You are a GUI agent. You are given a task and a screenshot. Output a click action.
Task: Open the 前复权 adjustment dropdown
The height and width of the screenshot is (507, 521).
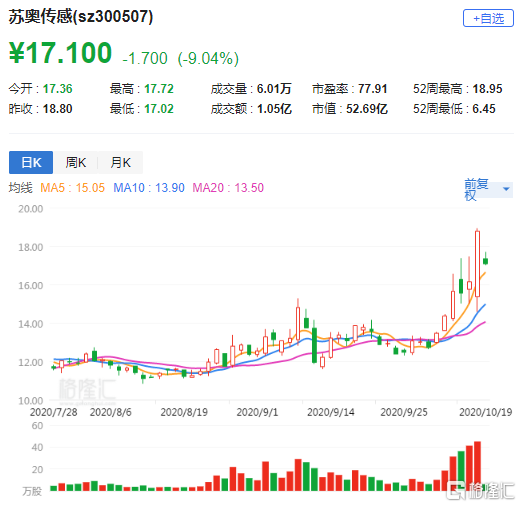coord(488,189)
